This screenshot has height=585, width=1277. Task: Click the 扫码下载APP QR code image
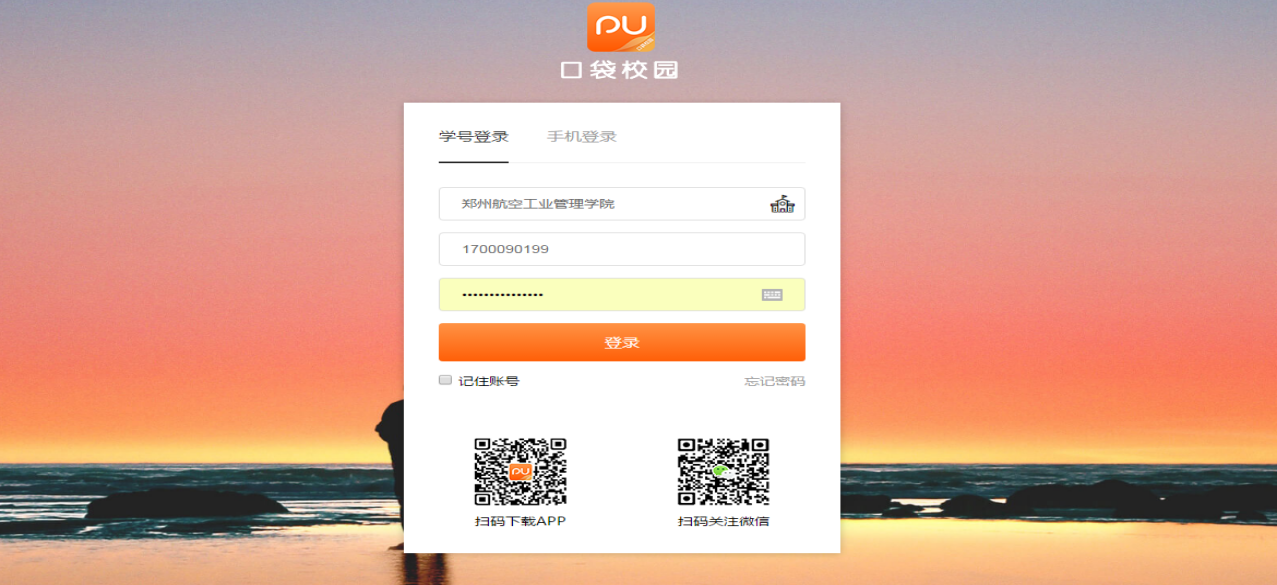520,471
